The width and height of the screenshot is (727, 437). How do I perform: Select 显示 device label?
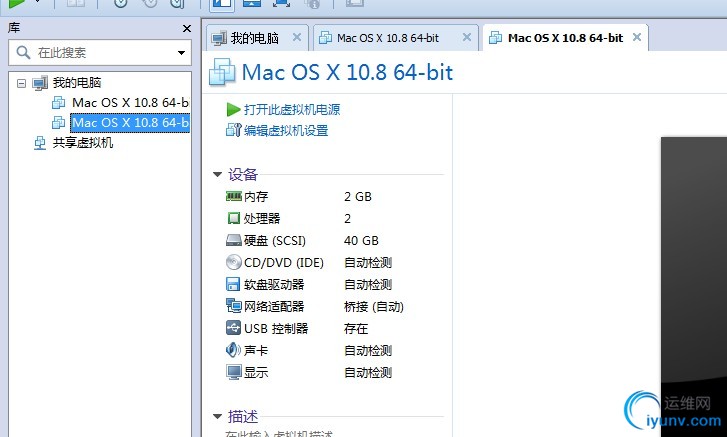point(256,373)
